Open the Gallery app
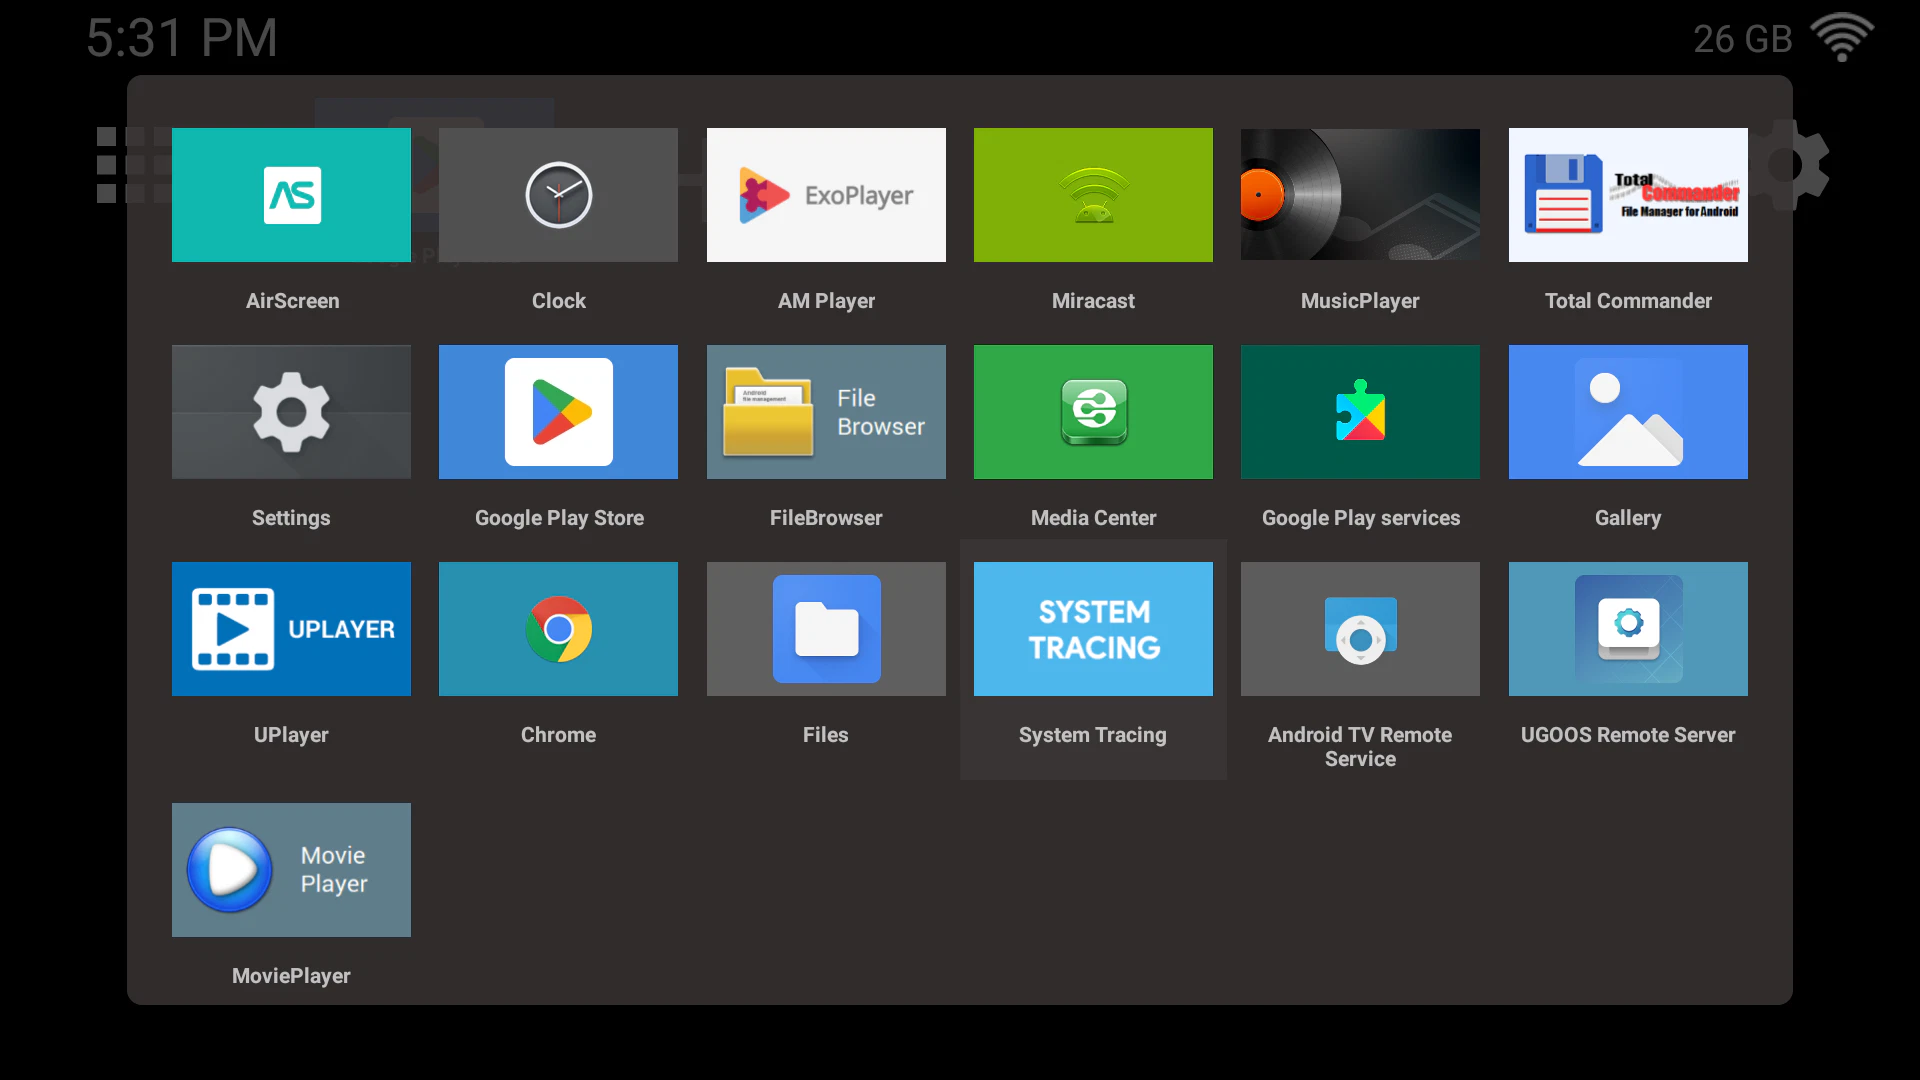Image resolution: width=1920 pixels, height=1080 pixels. pos(1628,412)
